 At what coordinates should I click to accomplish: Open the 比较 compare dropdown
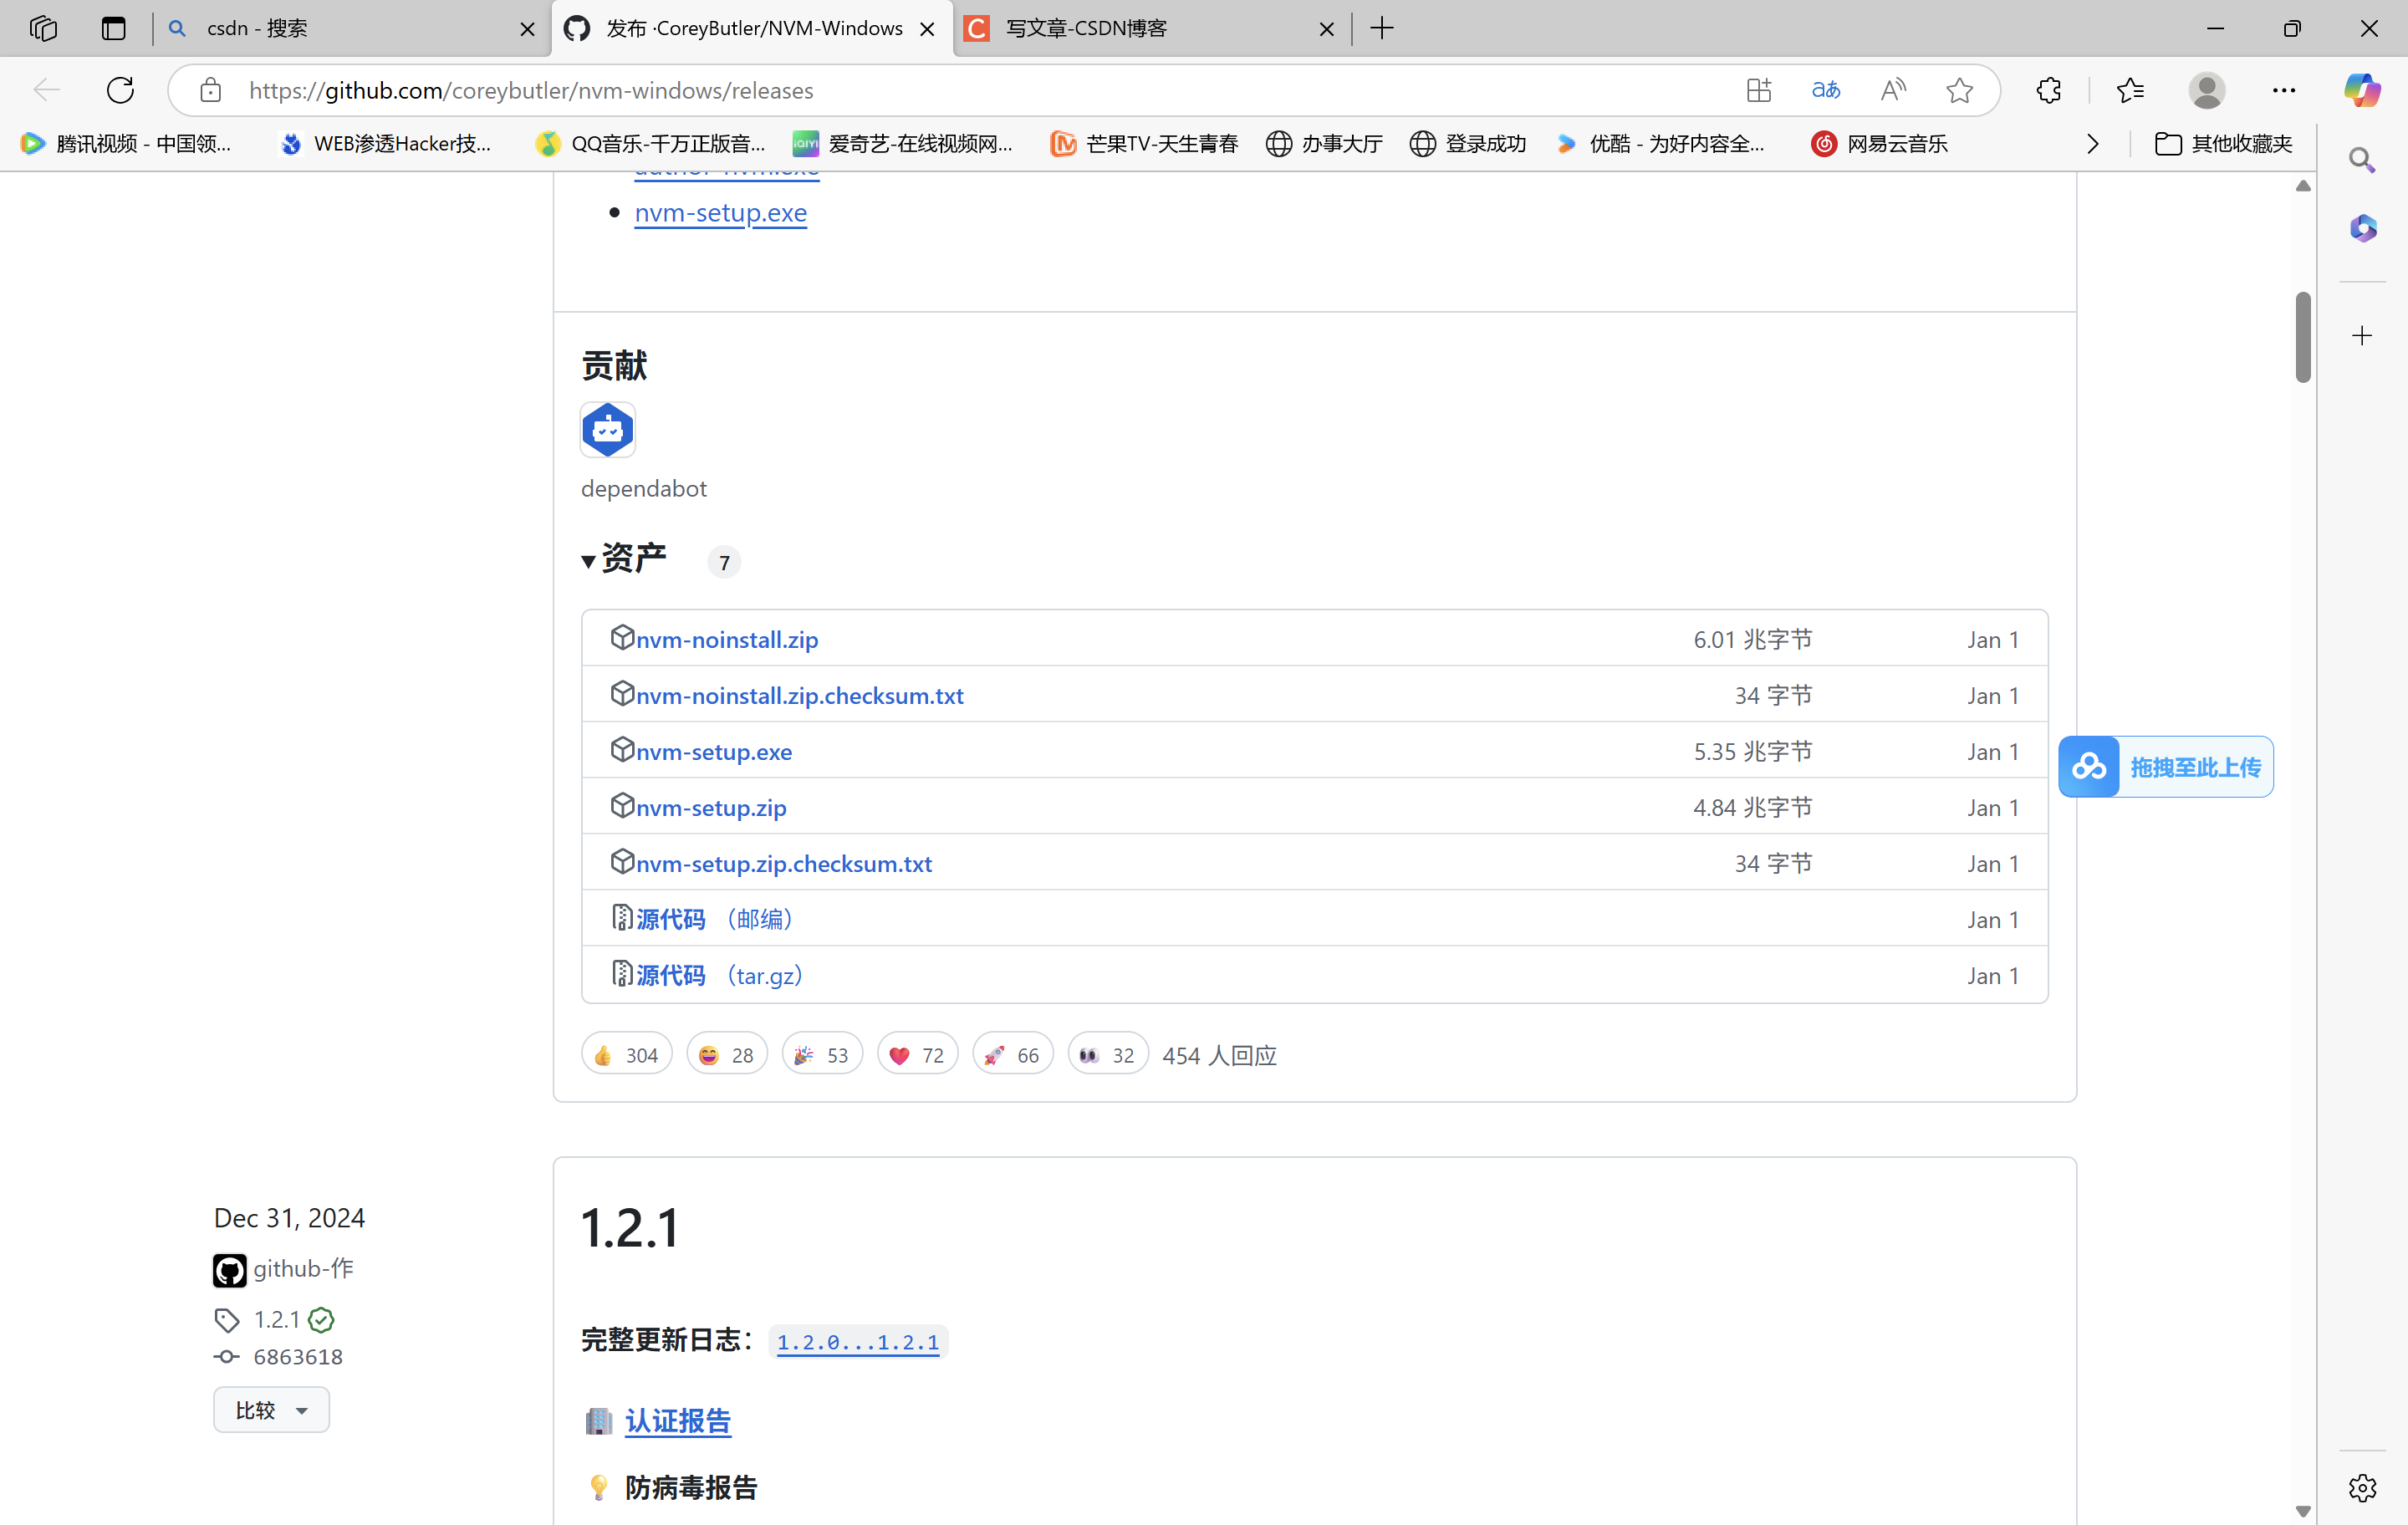(x=271, y=1409)
